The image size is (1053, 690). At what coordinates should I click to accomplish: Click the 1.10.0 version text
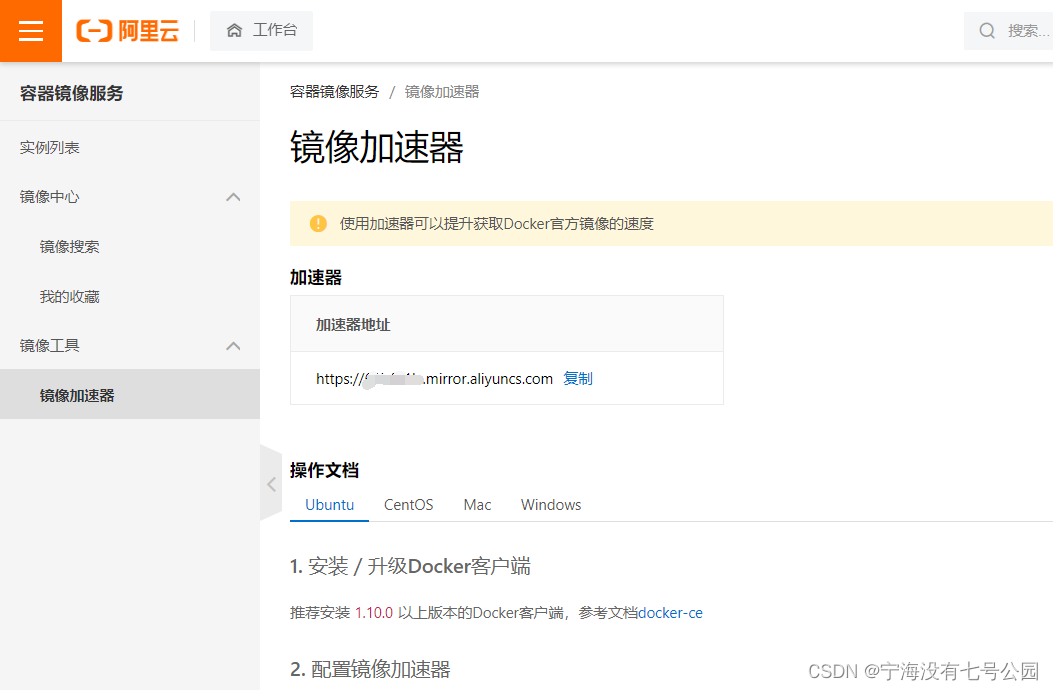tap(374, 613)
